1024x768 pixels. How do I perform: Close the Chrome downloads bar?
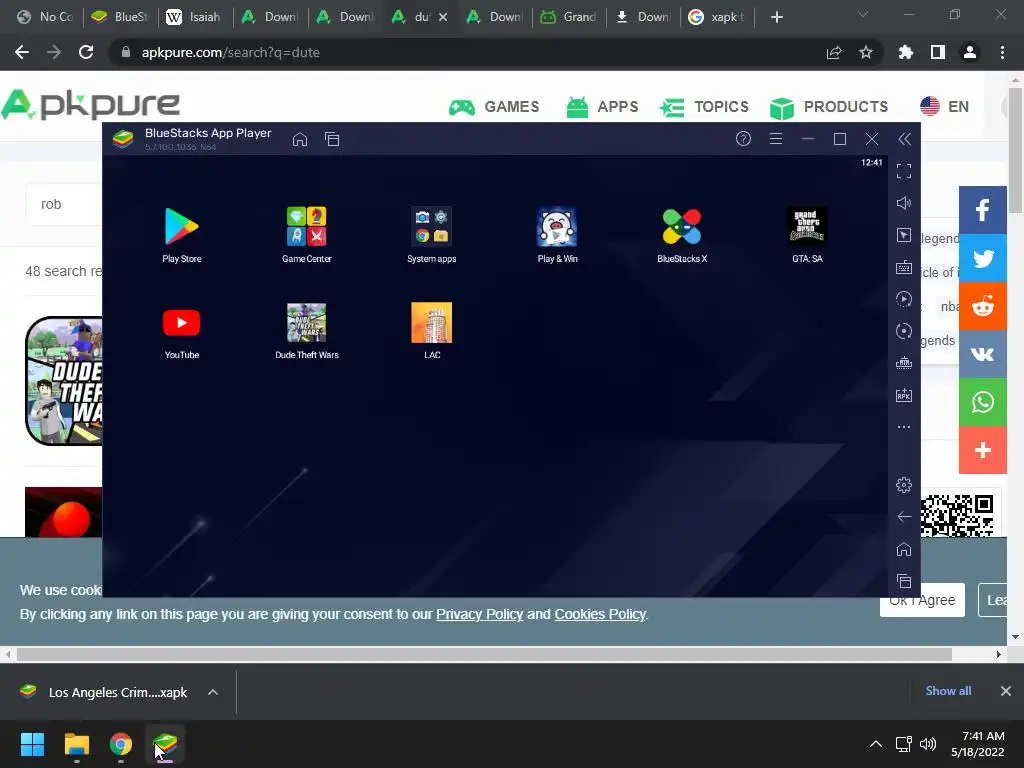pos(1006,691)
